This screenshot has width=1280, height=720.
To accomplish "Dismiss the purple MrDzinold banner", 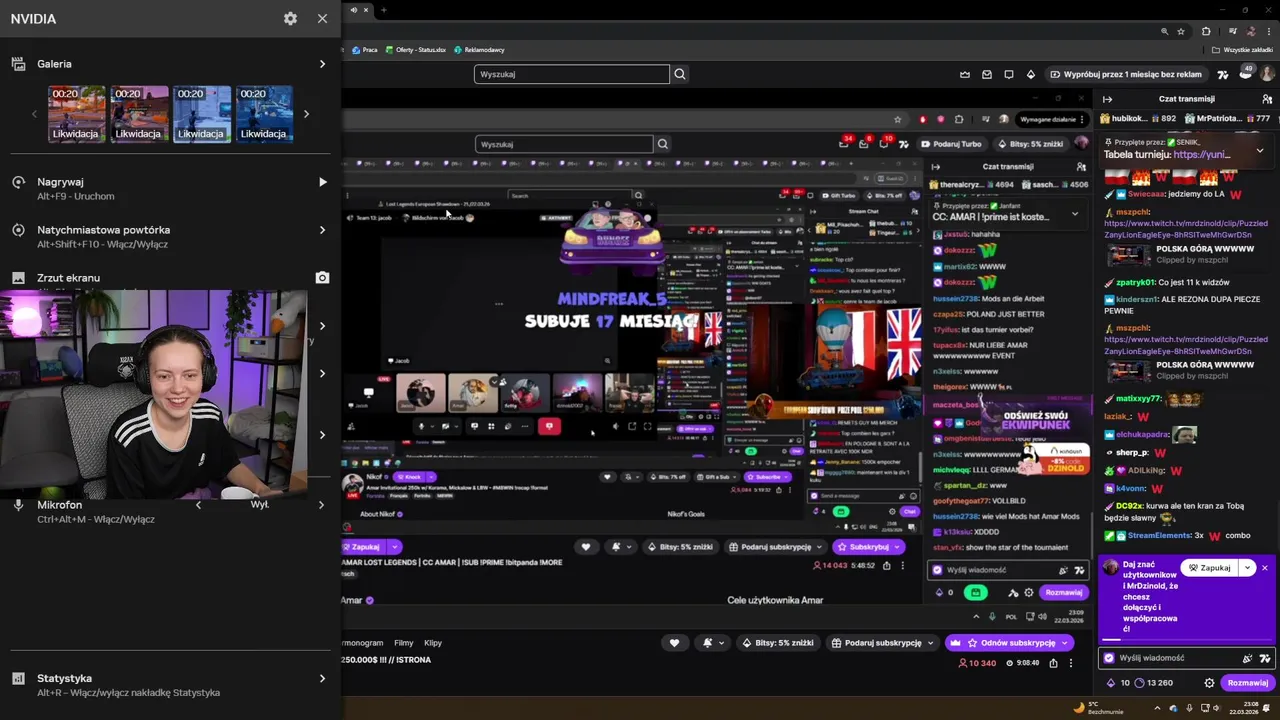I will click(x=1264, y=568).
